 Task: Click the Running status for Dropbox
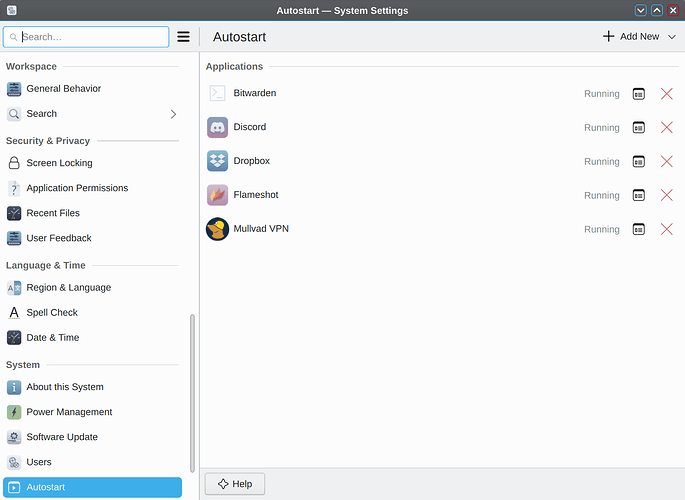pyautogui.click(x=602, y=162)
